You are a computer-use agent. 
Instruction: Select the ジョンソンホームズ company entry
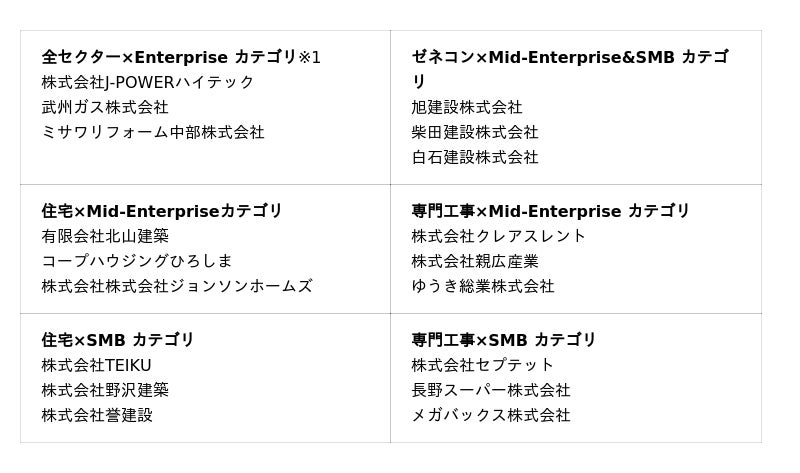177,286
